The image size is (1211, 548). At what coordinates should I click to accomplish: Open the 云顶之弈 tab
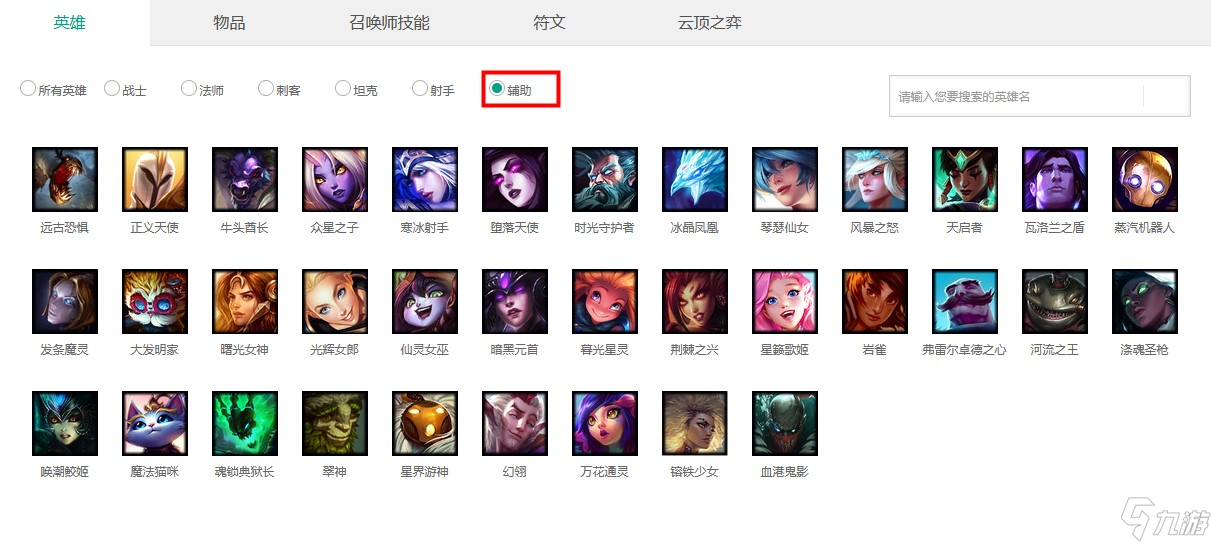point(710,22)
